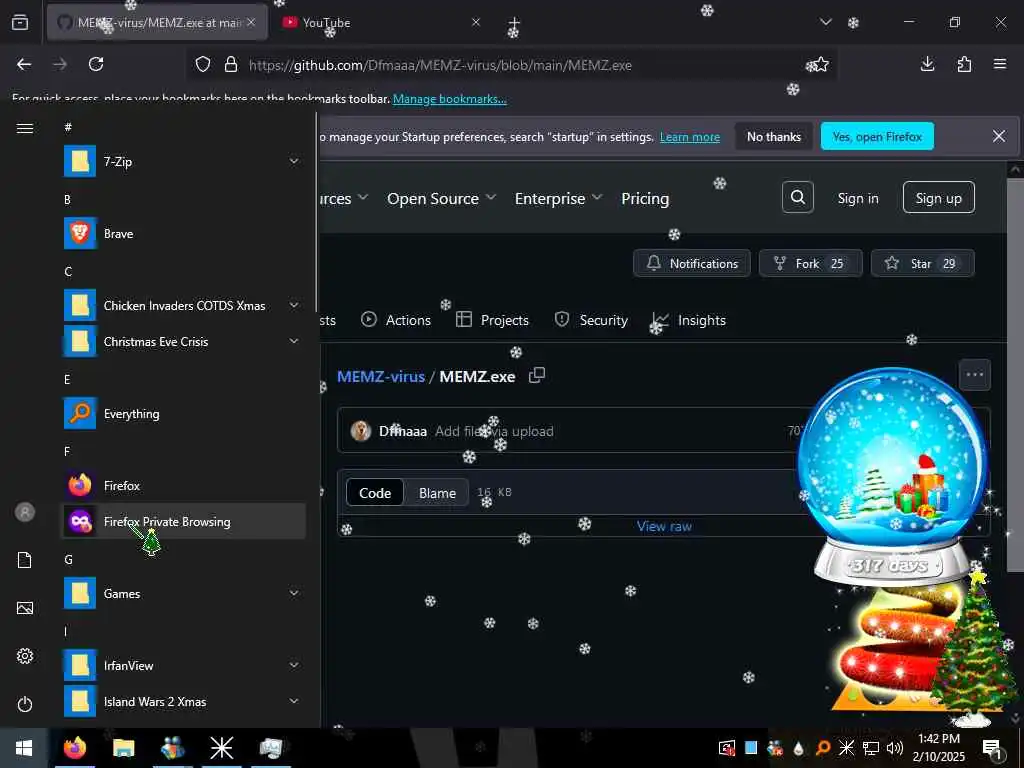Screen dimensions: 1024x768
Task: Click the Sign up button
Action: (x=938, y=198)
